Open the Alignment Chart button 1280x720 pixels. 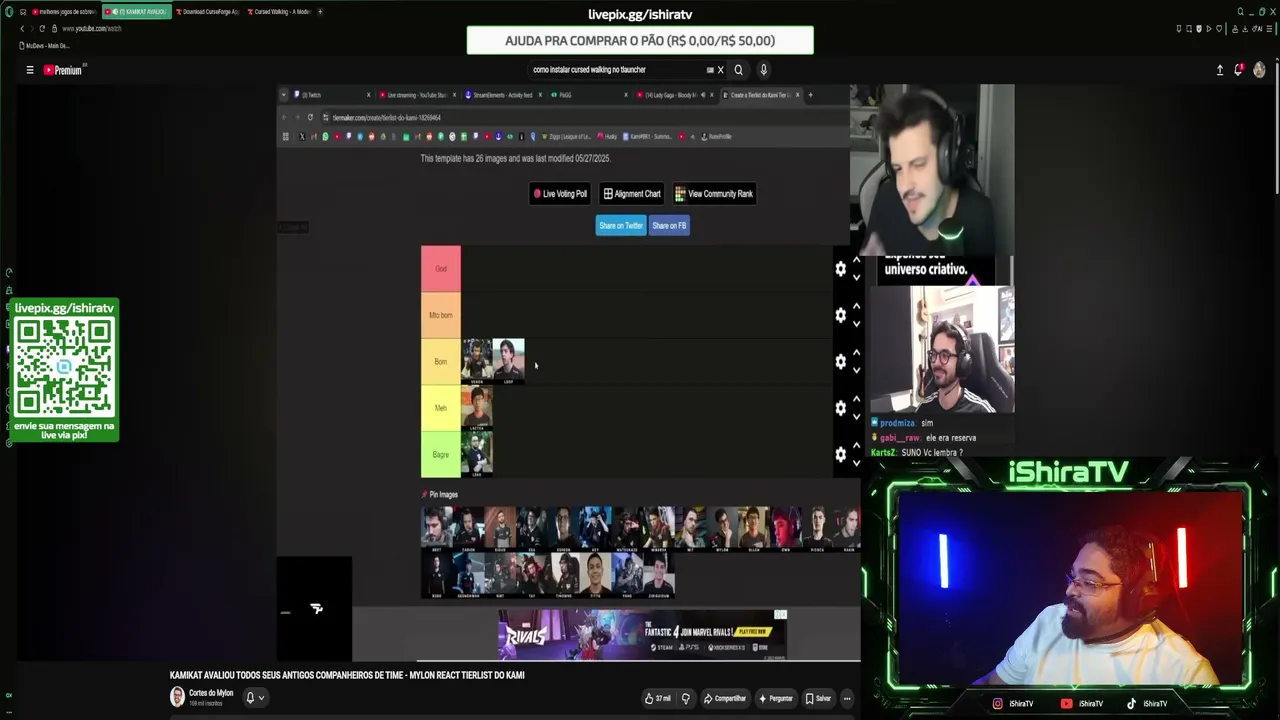pos(632,194)
